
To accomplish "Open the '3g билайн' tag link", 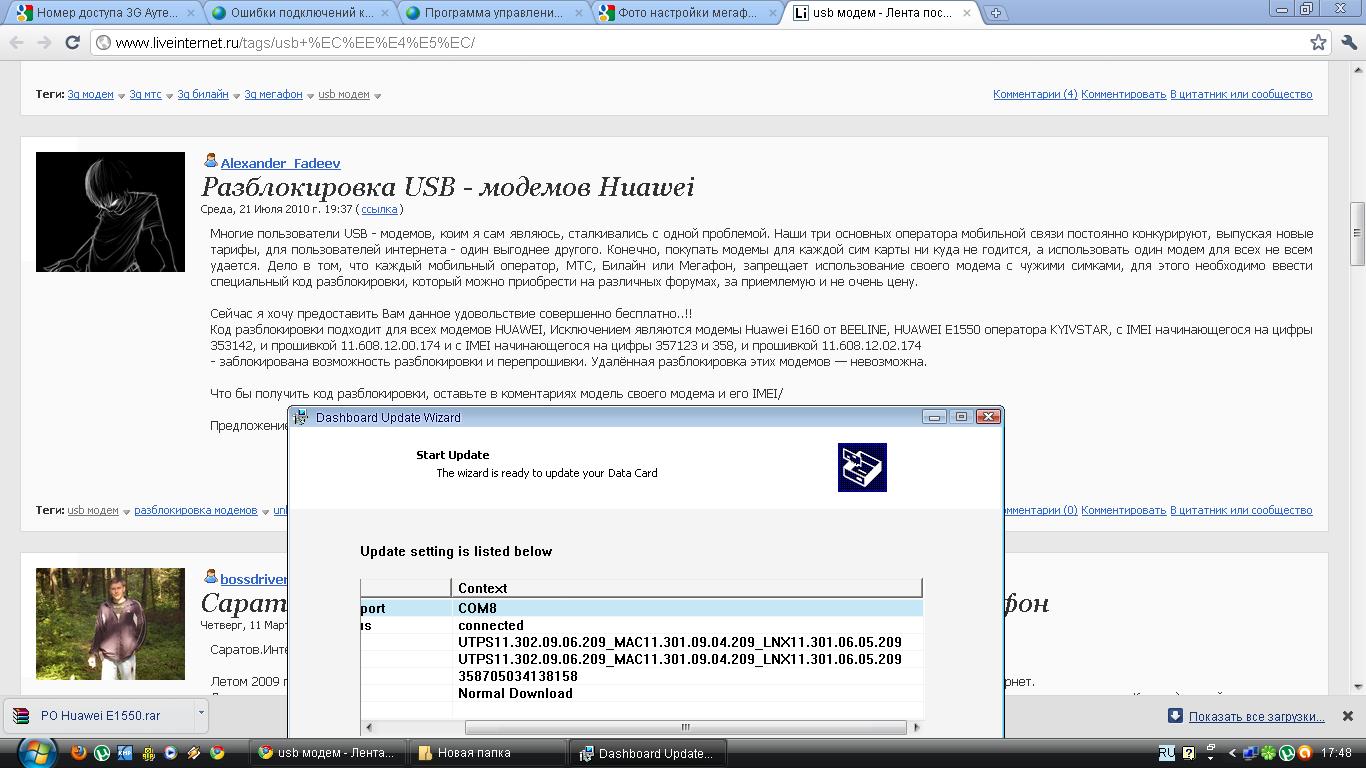I will (204, 94).
